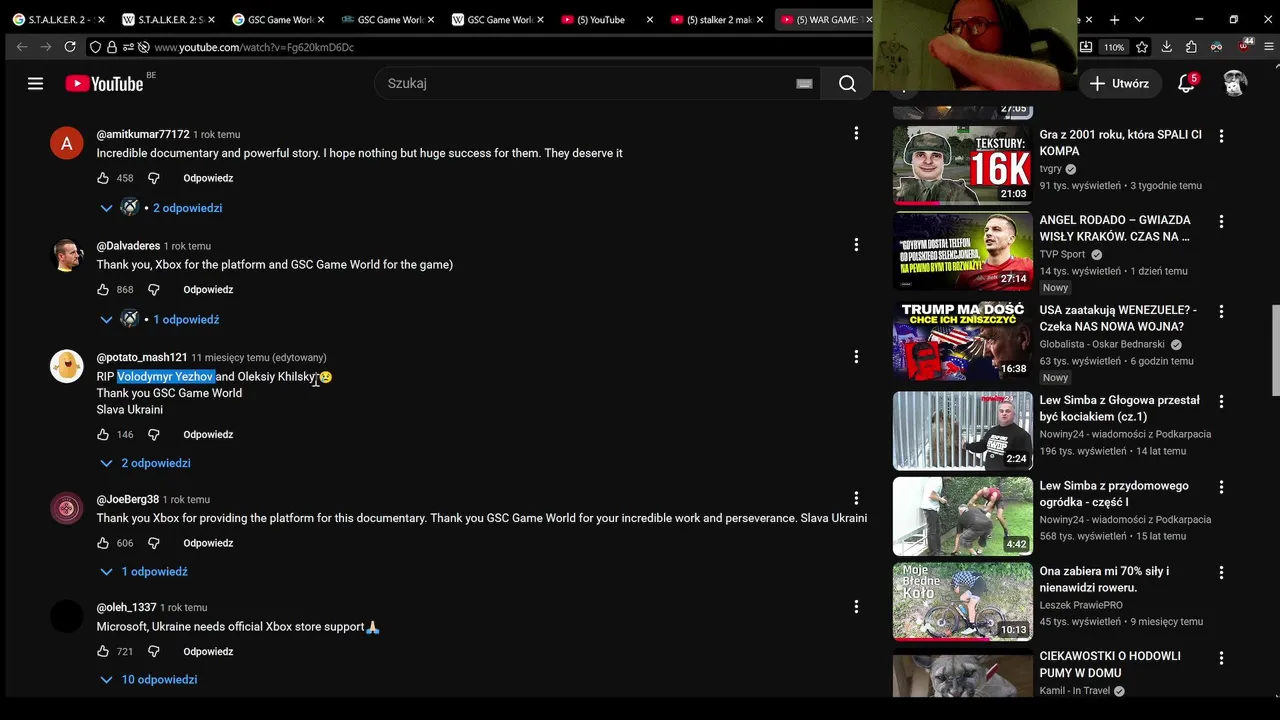1280x720 pixels.
Task: Open 'Lew Simba z przydomowego ogródka' thumbnail
Action: click(962, 516)
